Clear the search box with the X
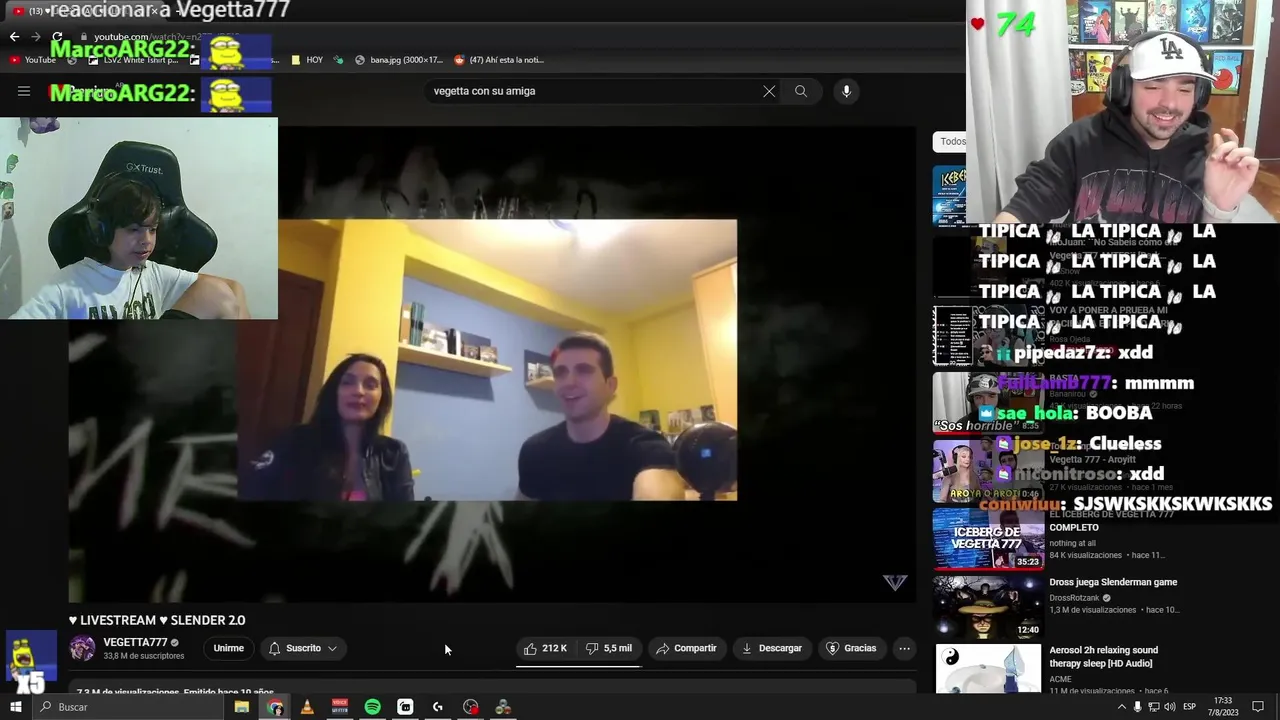The width and height of the screenshot is (1280, 720). 769,91
